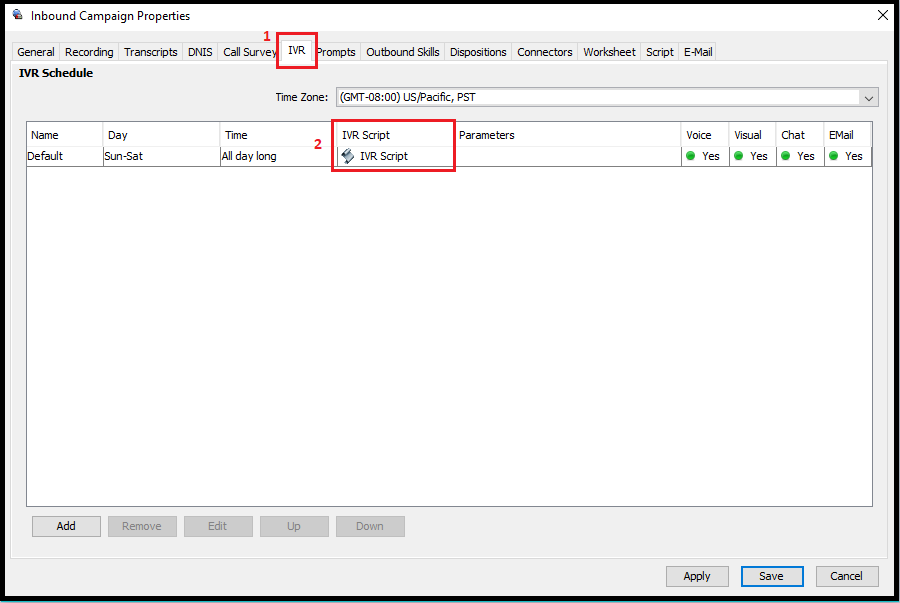The width and height of the screenshot is (900, 603).
Task: Click the Inbound Campaign Properties title icon
Action: 18,15
